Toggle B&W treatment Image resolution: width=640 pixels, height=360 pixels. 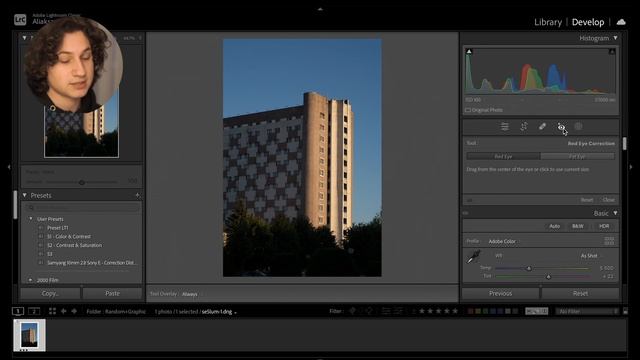pos(578,226)
